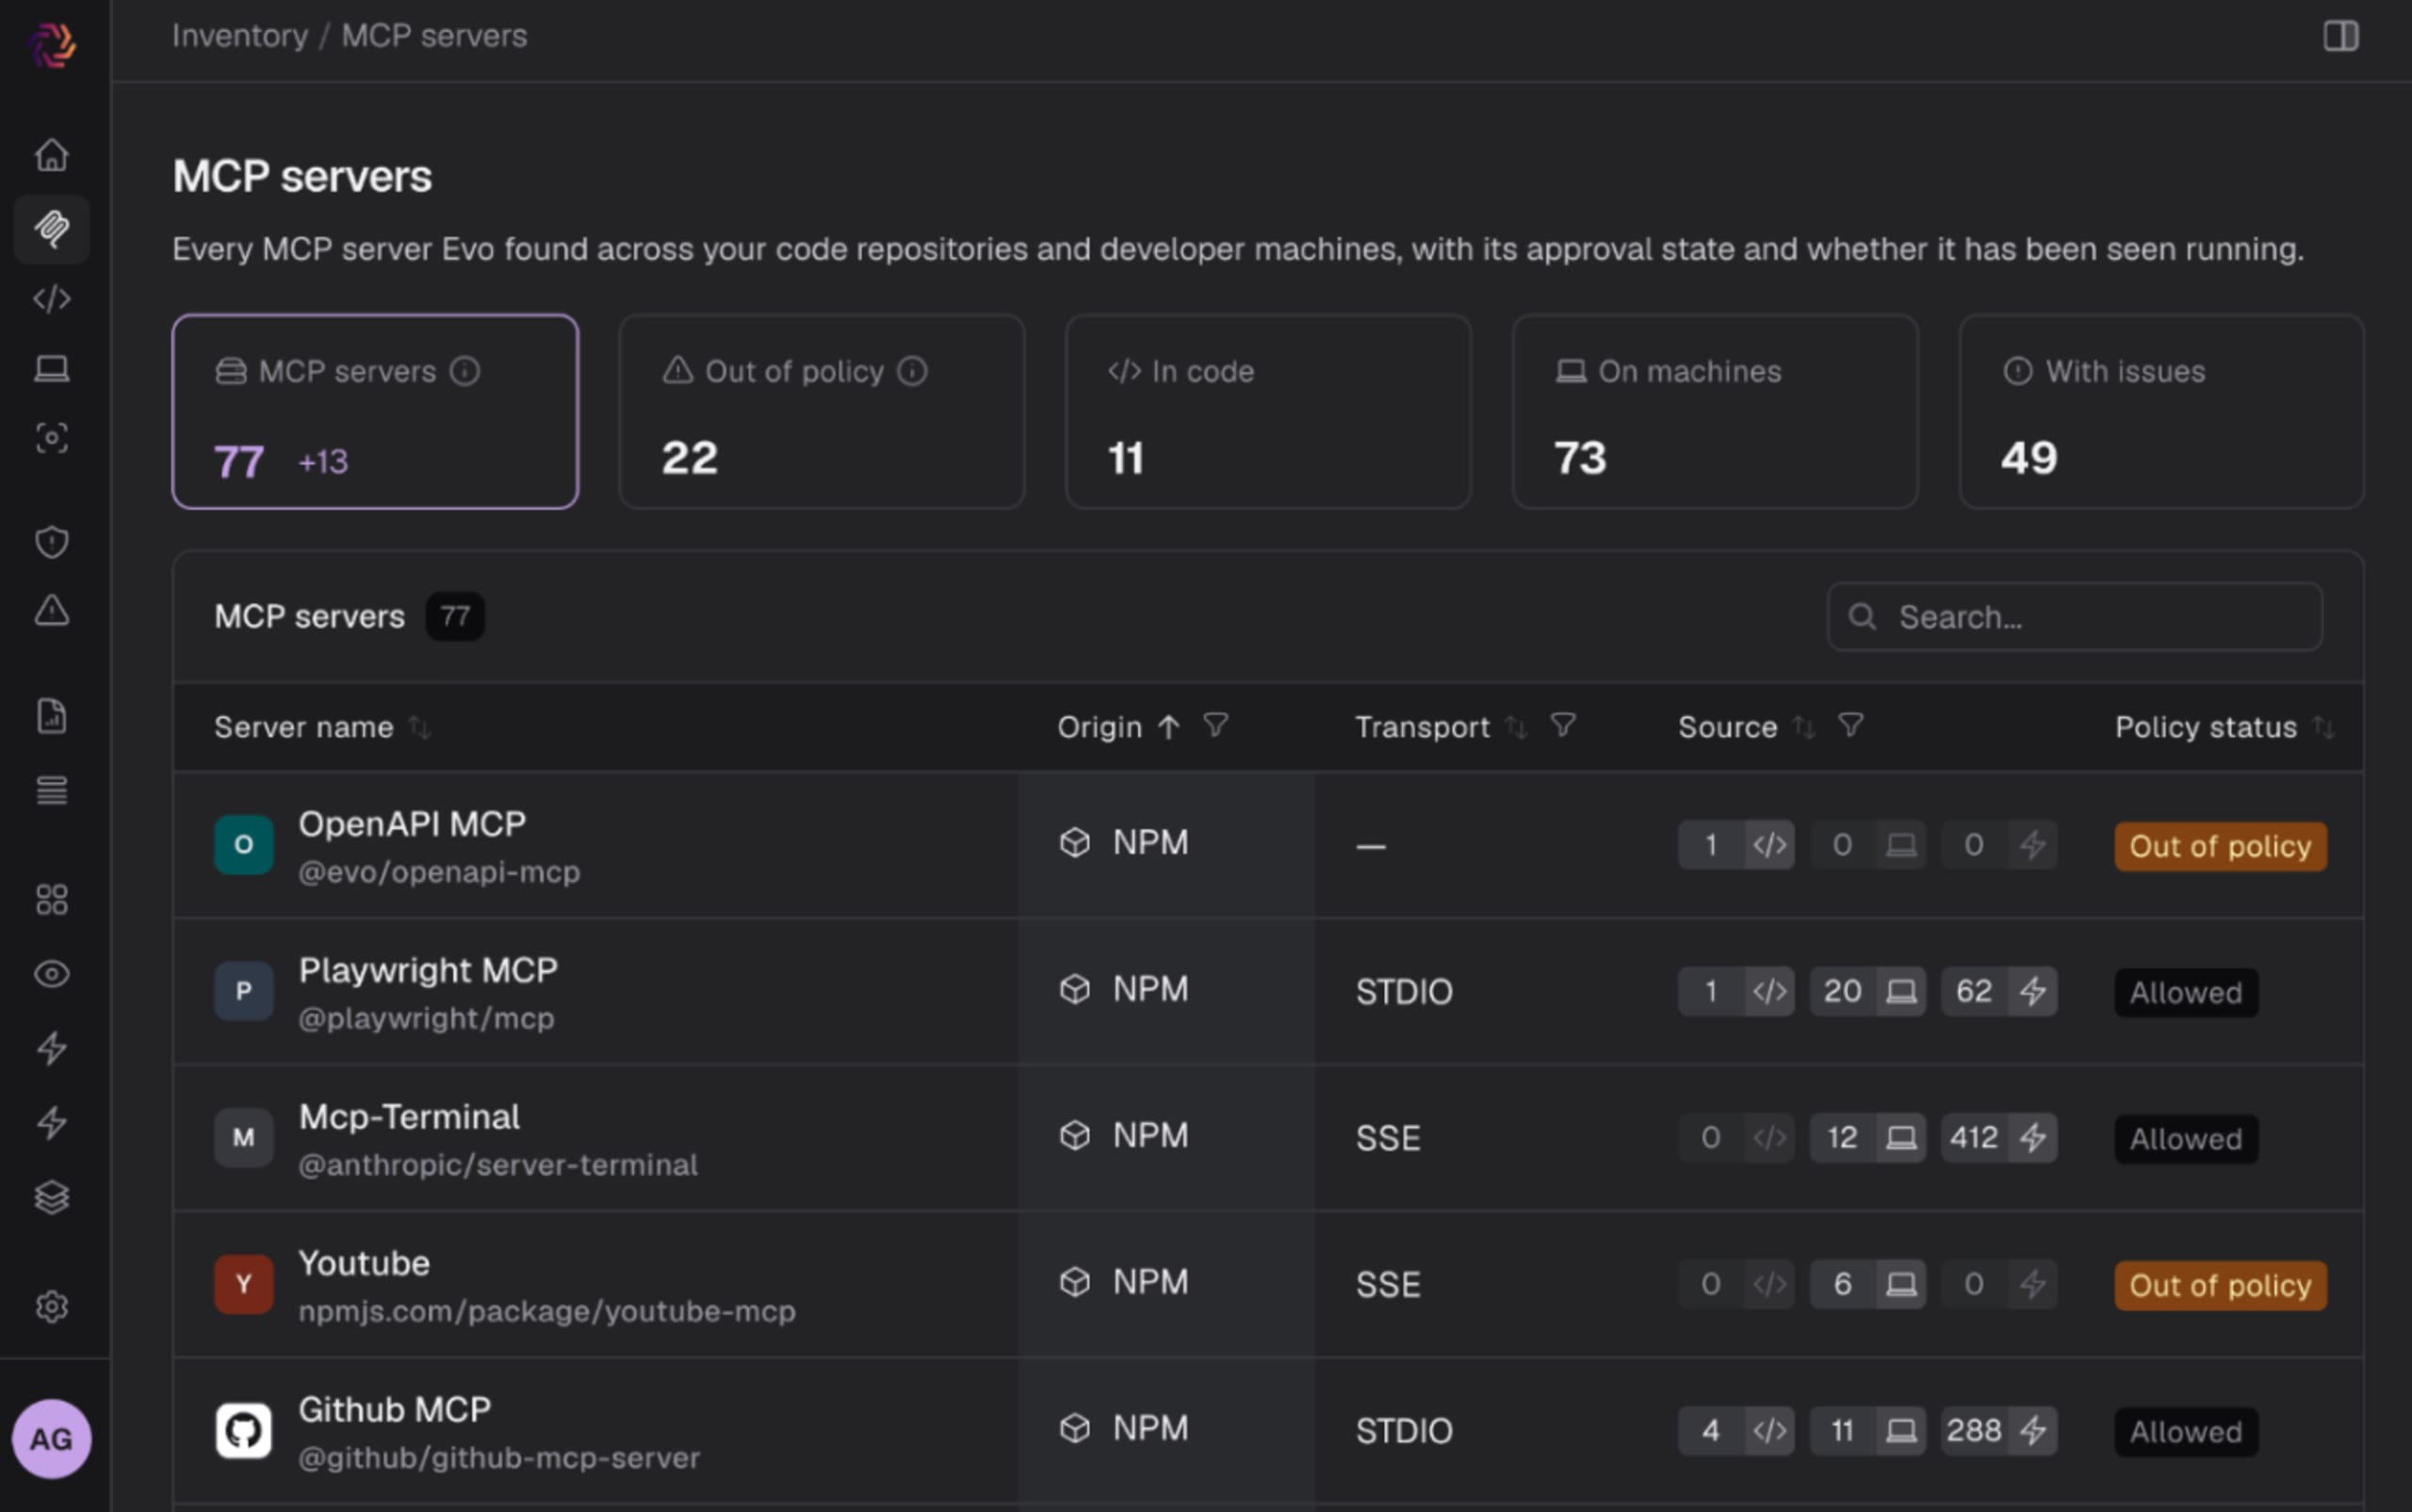Screen dimensions: 2412x1512
Task: Click the Youtube red Y avatar
Action: [x=243, y=1284]
